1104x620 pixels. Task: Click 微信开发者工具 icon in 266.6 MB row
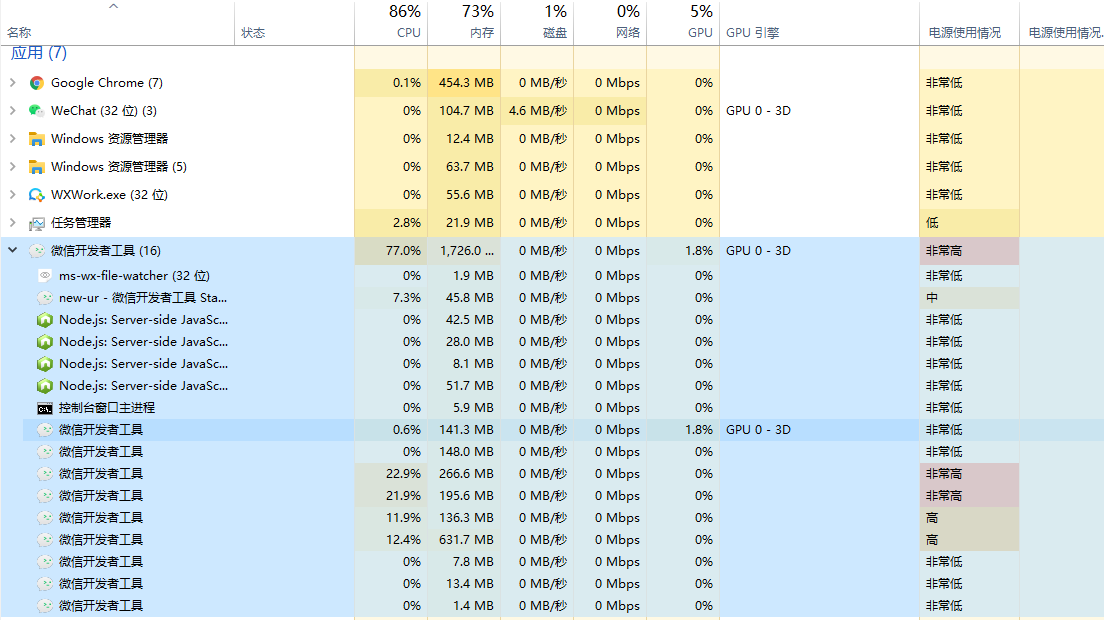click(x=45, y=474)
